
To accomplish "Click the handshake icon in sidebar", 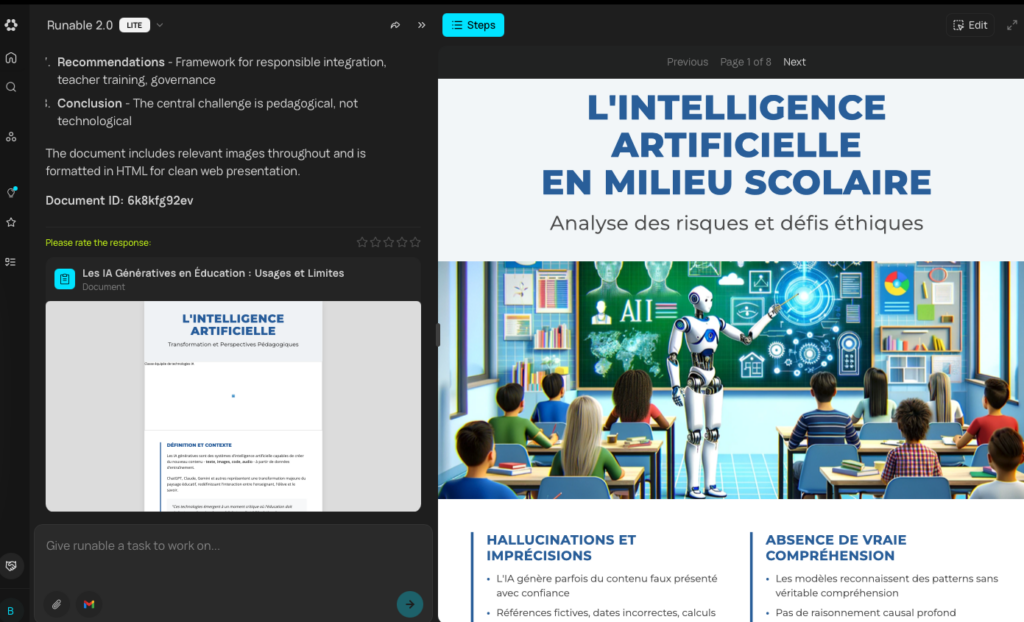I will click(x=11, y=566).
